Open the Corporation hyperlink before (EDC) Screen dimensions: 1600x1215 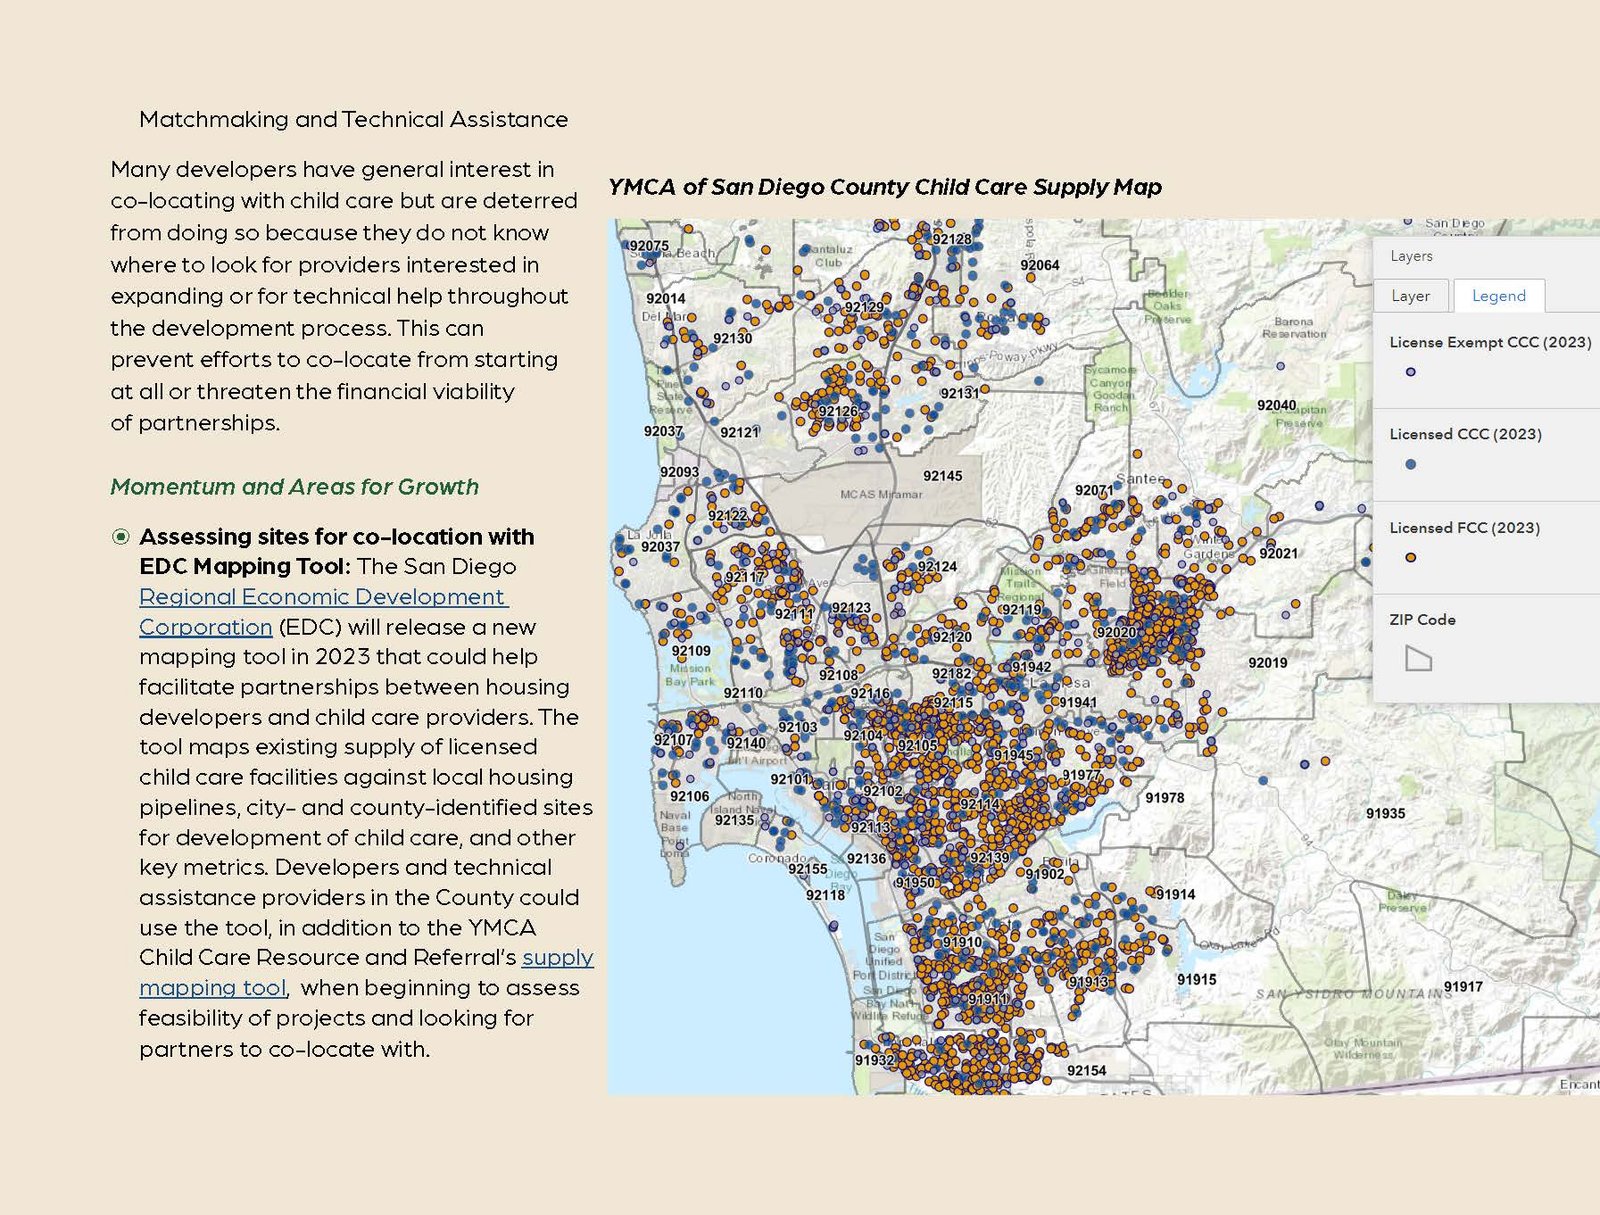point(205,627)
